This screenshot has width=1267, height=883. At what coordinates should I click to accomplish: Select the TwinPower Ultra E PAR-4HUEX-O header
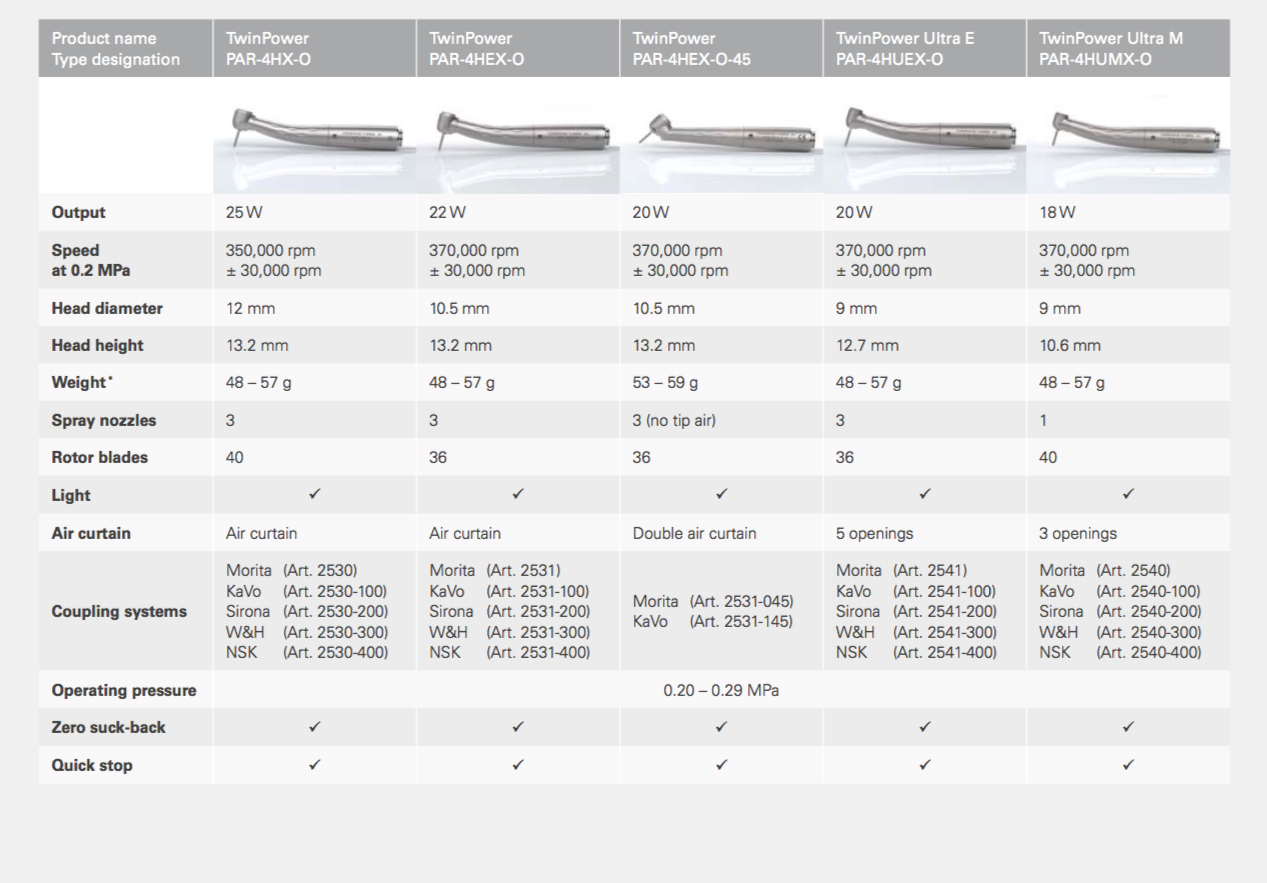coord(926,49)
